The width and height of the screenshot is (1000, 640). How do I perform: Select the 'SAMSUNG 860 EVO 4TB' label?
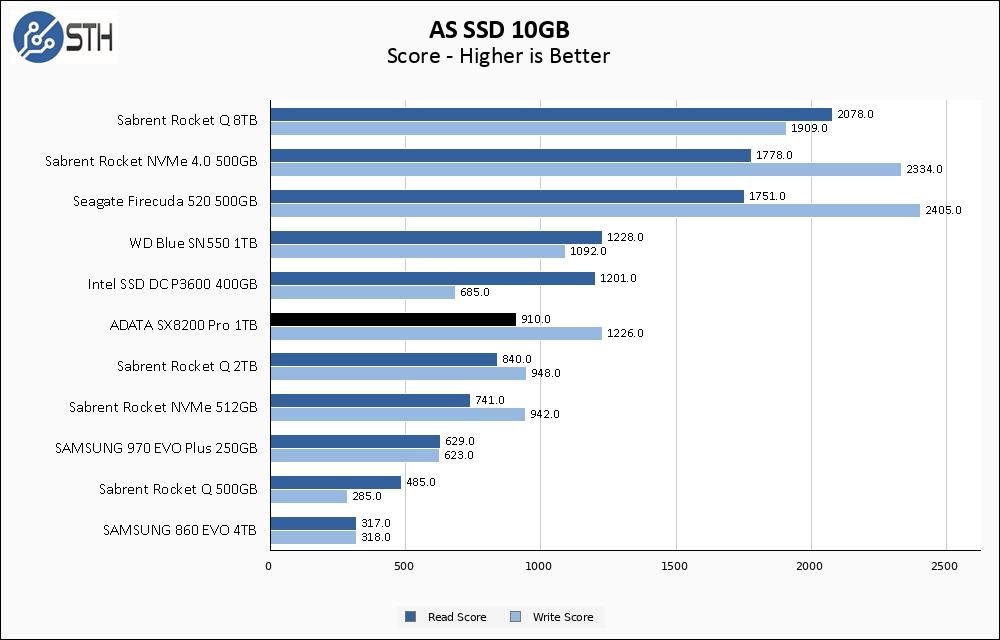(x=180, y=530)
